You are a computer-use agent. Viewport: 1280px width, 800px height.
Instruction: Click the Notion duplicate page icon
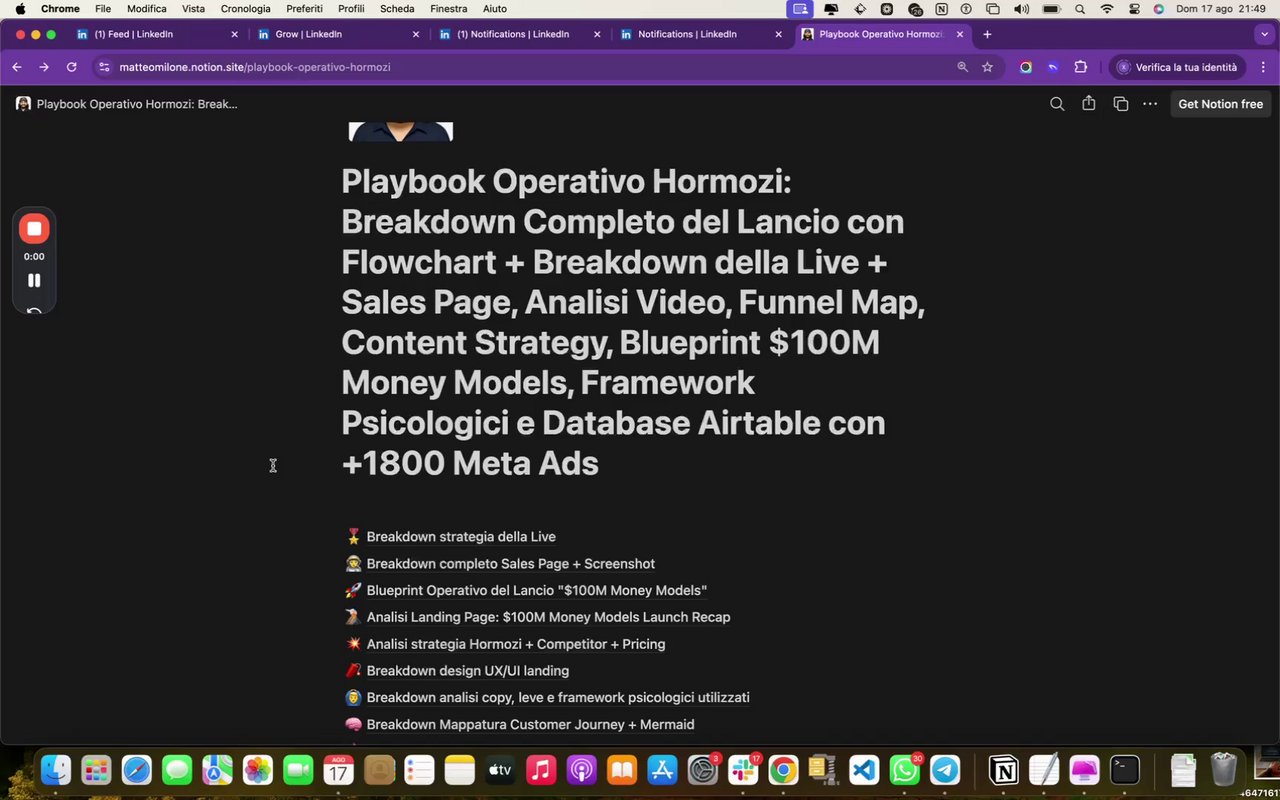coord(1121,104)
